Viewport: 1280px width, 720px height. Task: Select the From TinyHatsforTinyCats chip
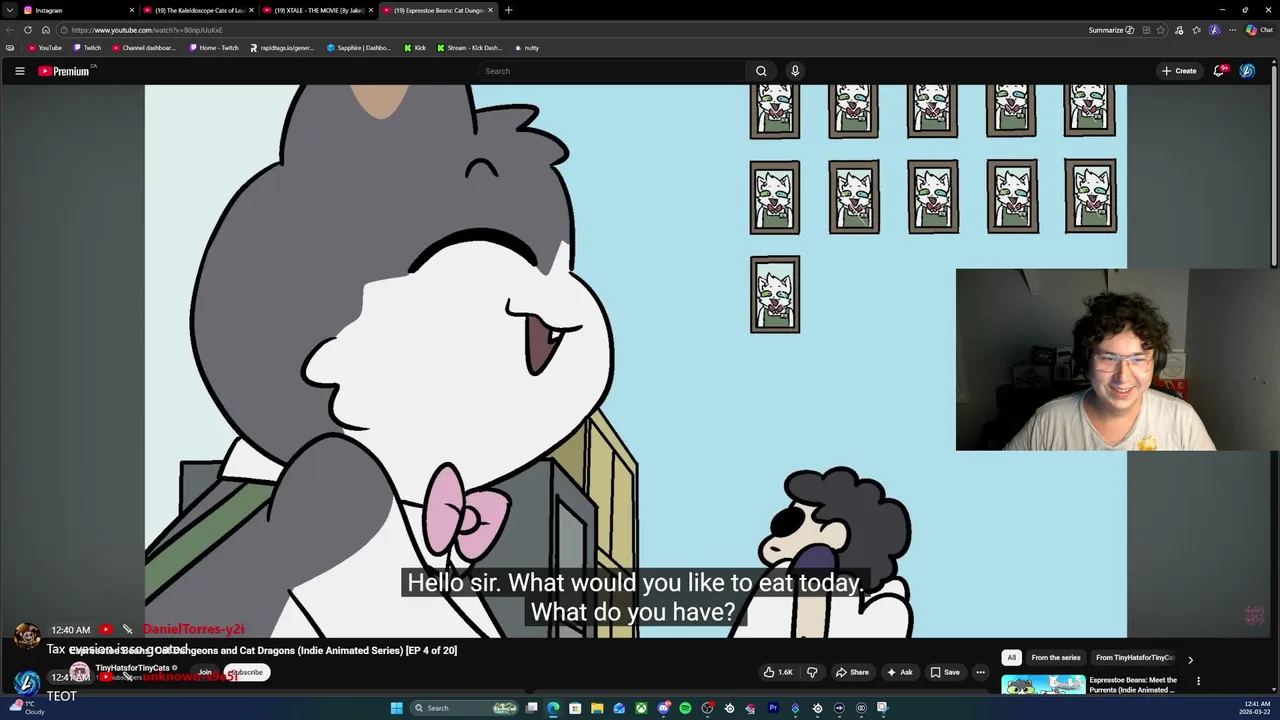[1134, 658]
